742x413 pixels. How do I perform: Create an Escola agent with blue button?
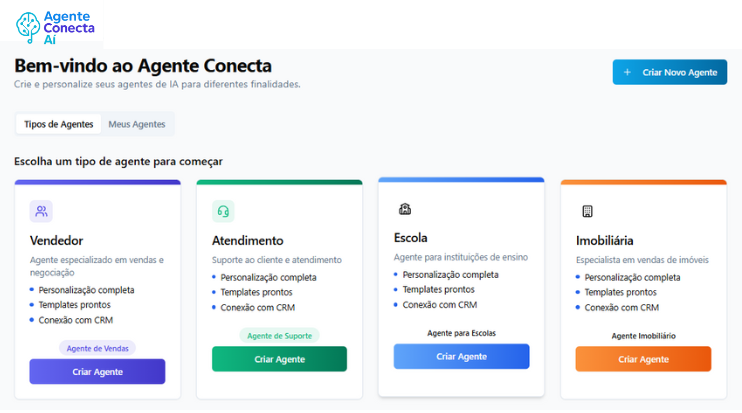[461, 356]
